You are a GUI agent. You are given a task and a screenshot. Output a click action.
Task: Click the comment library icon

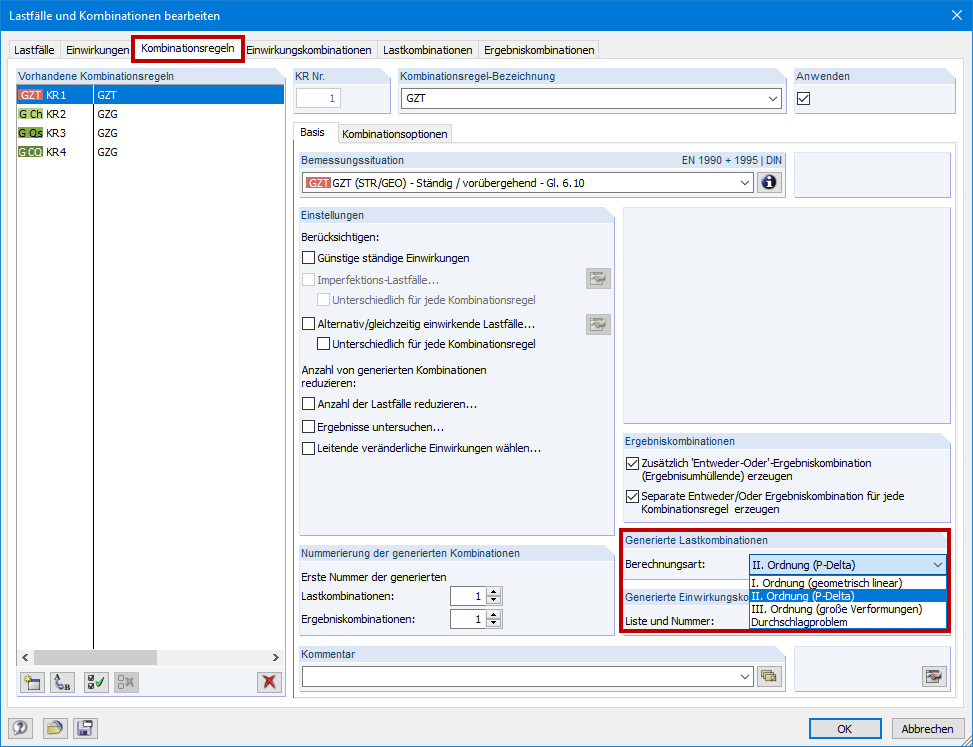pos(769,676)
